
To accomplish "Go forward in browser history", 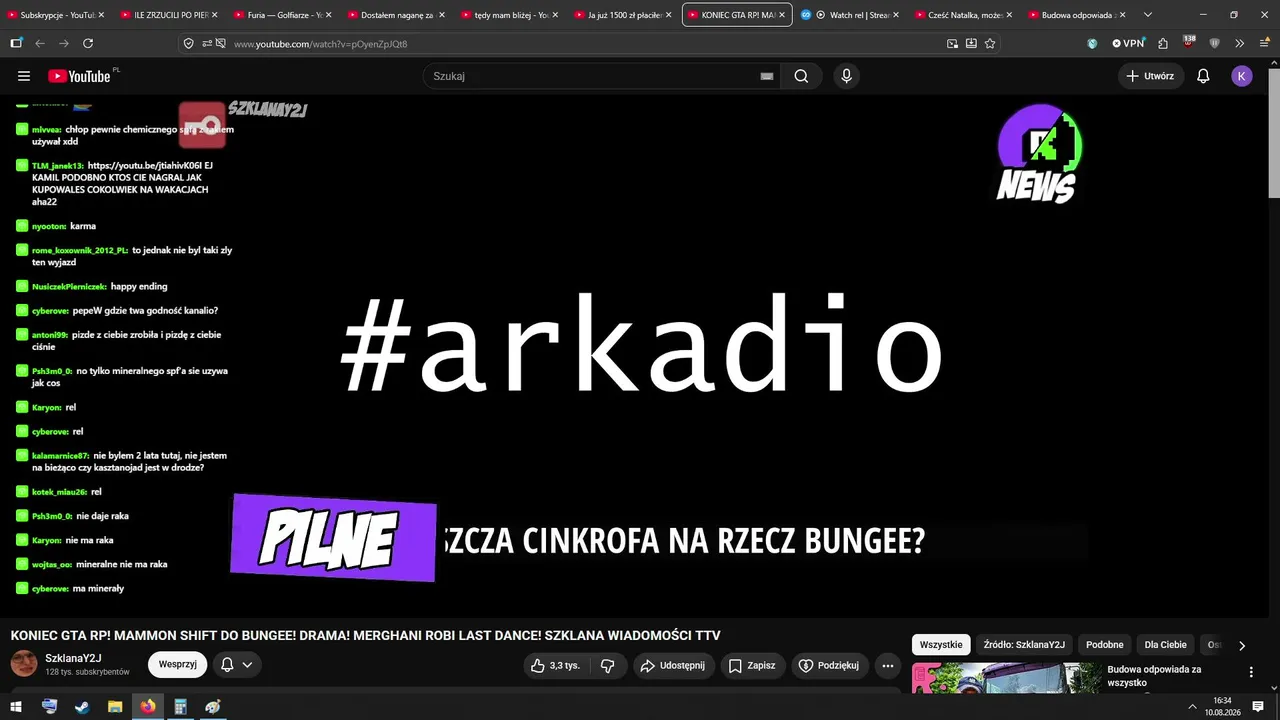I will [64, 44].
